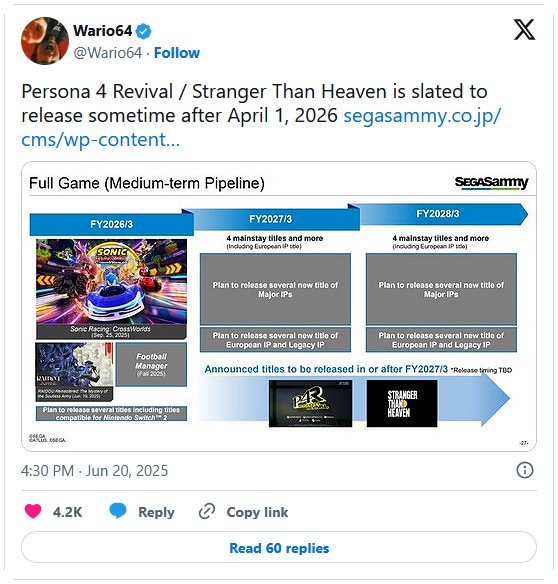Click the blue verified badge icon
The width and height of the screenshot is (558, 584).
click(143, 31)
